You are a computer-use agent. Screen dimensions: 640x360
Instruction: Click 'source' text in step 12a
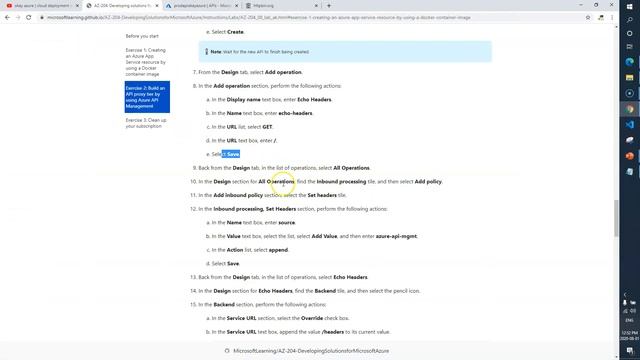287,223
